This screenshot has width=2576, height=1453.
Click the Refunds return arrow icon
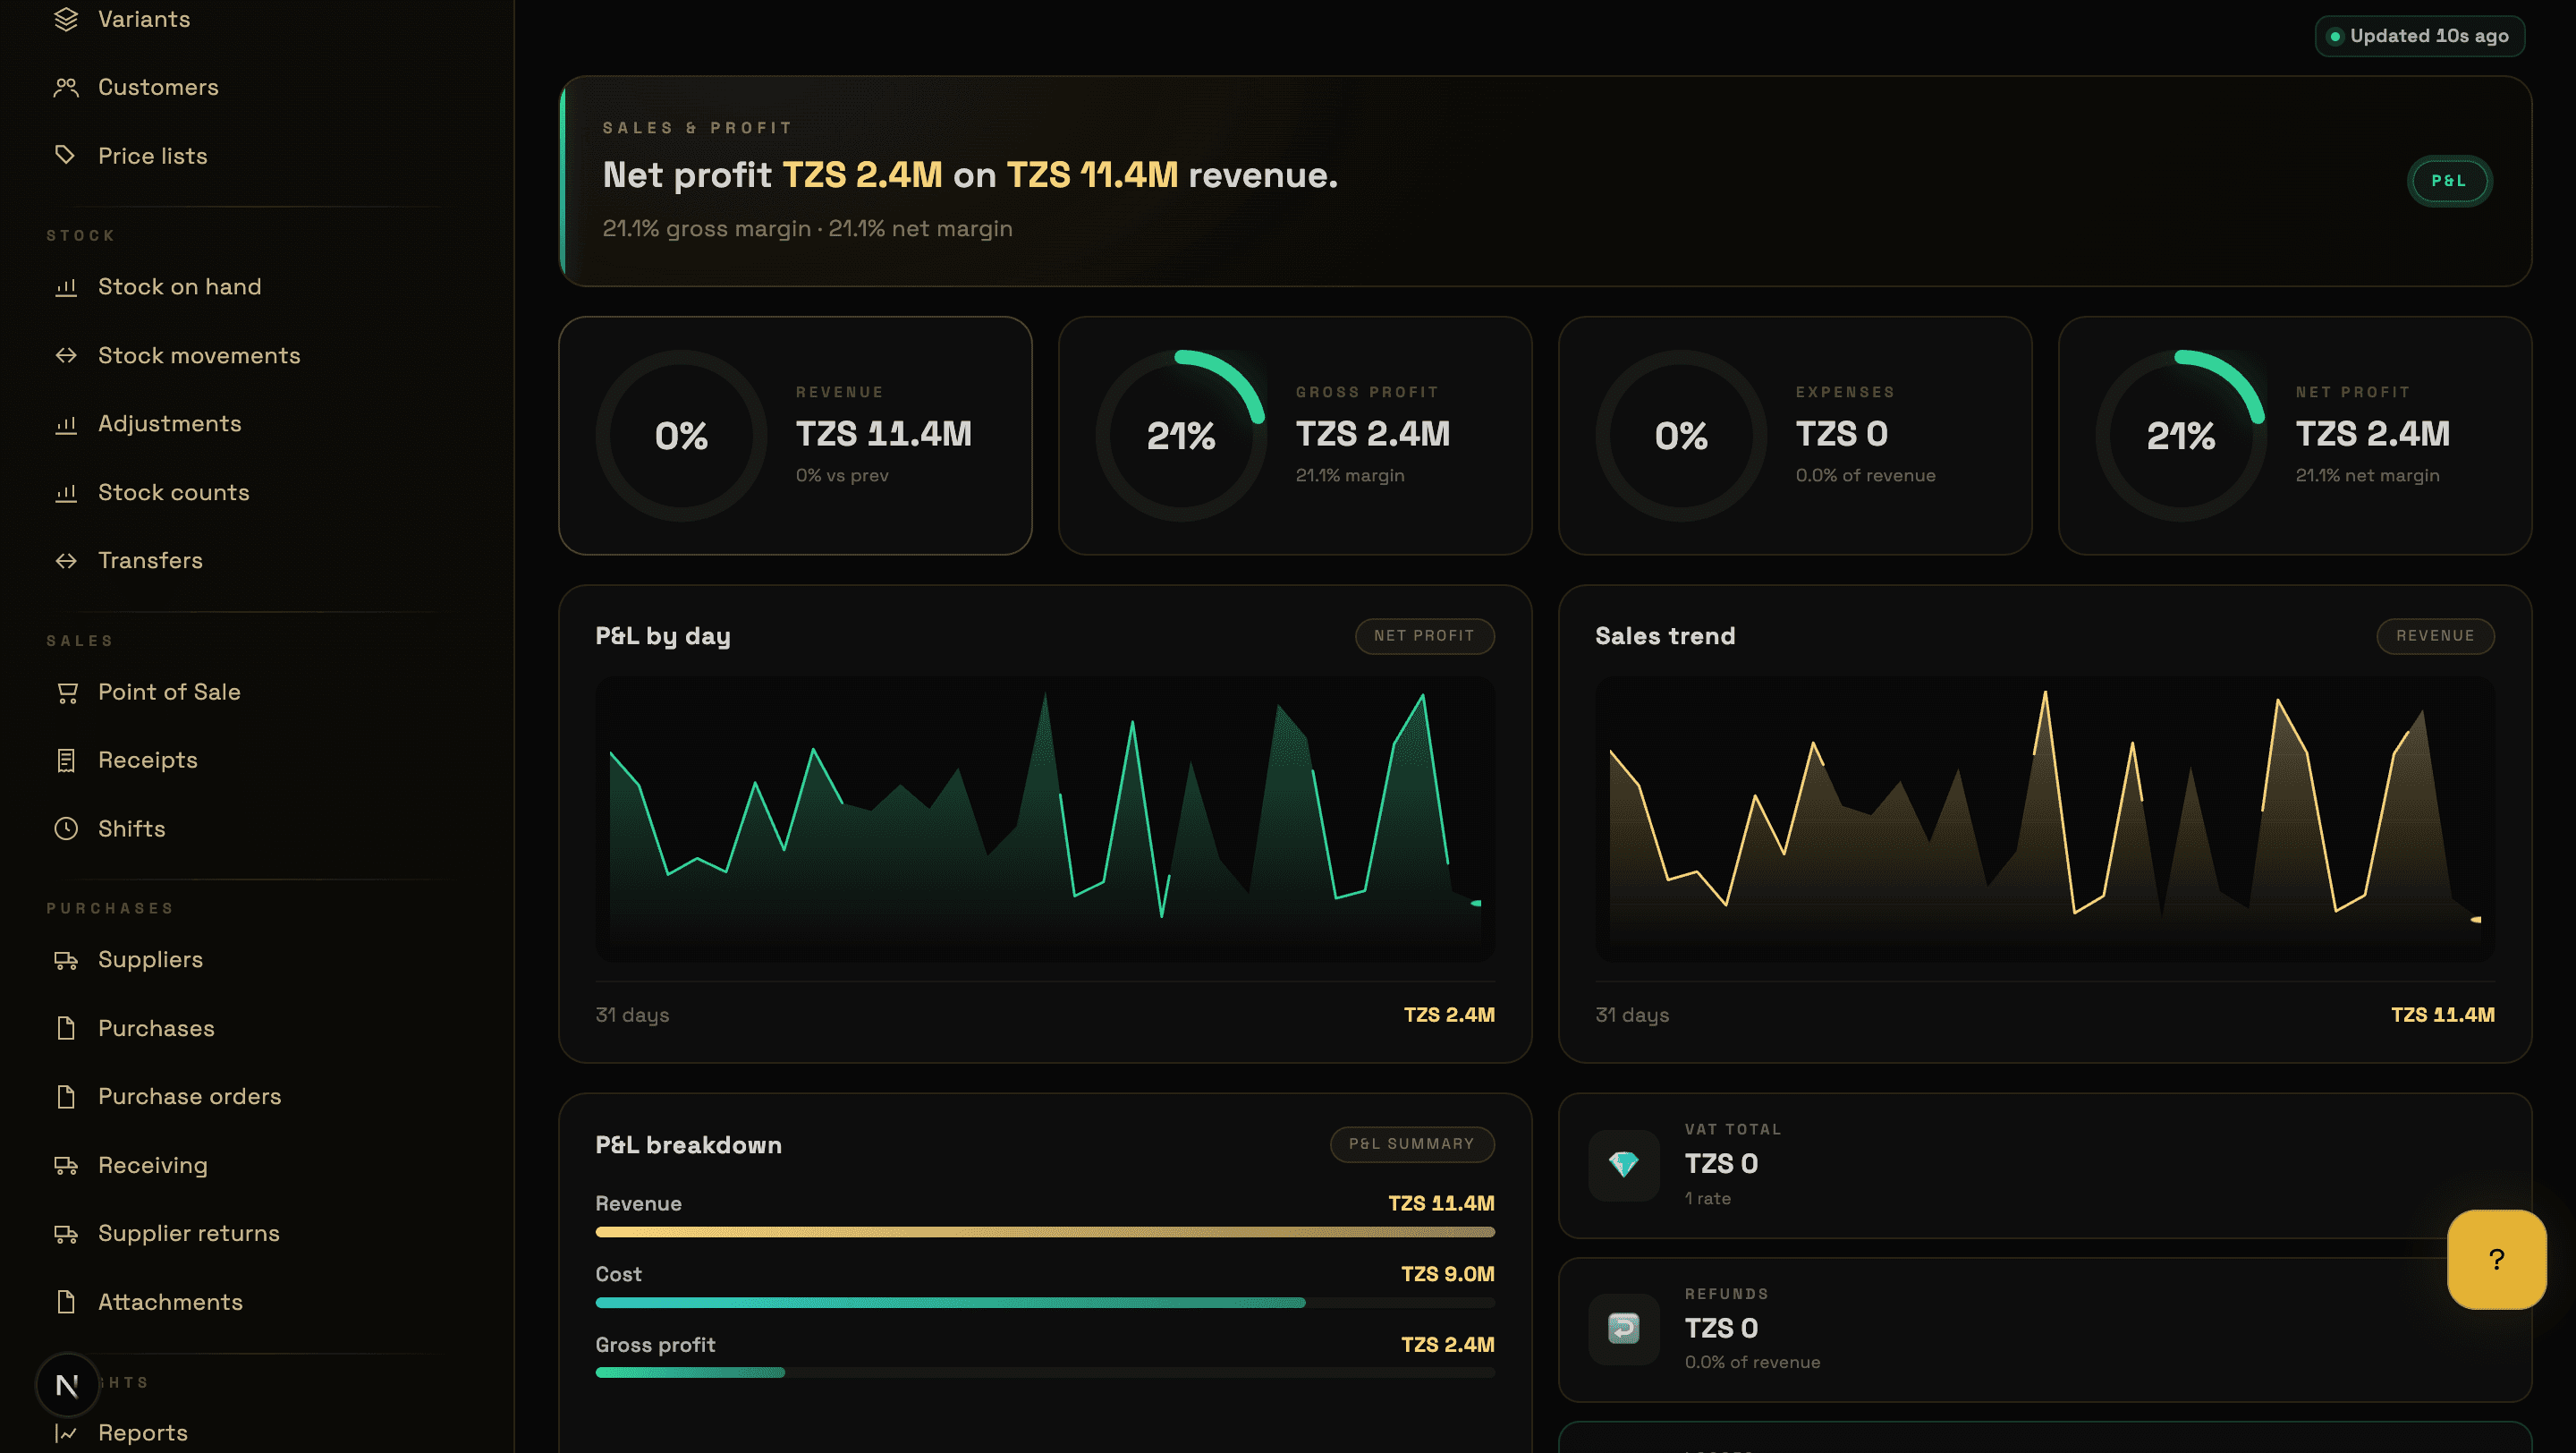(1623, 1328)
